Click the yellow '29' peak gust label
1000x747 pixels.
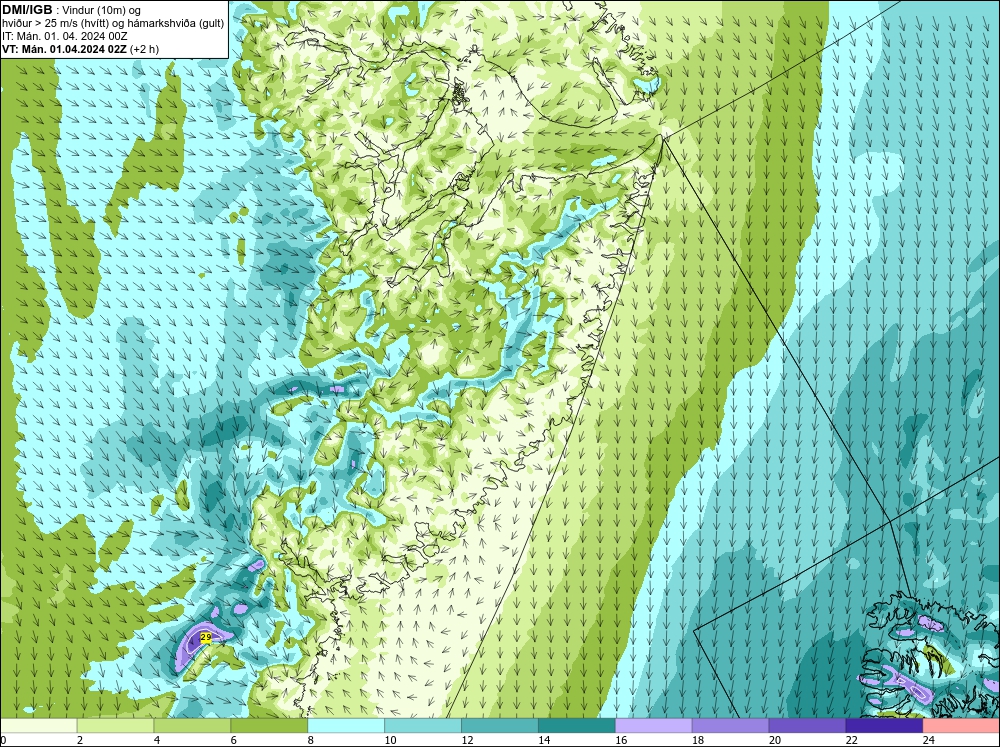(x=206, y=637)
